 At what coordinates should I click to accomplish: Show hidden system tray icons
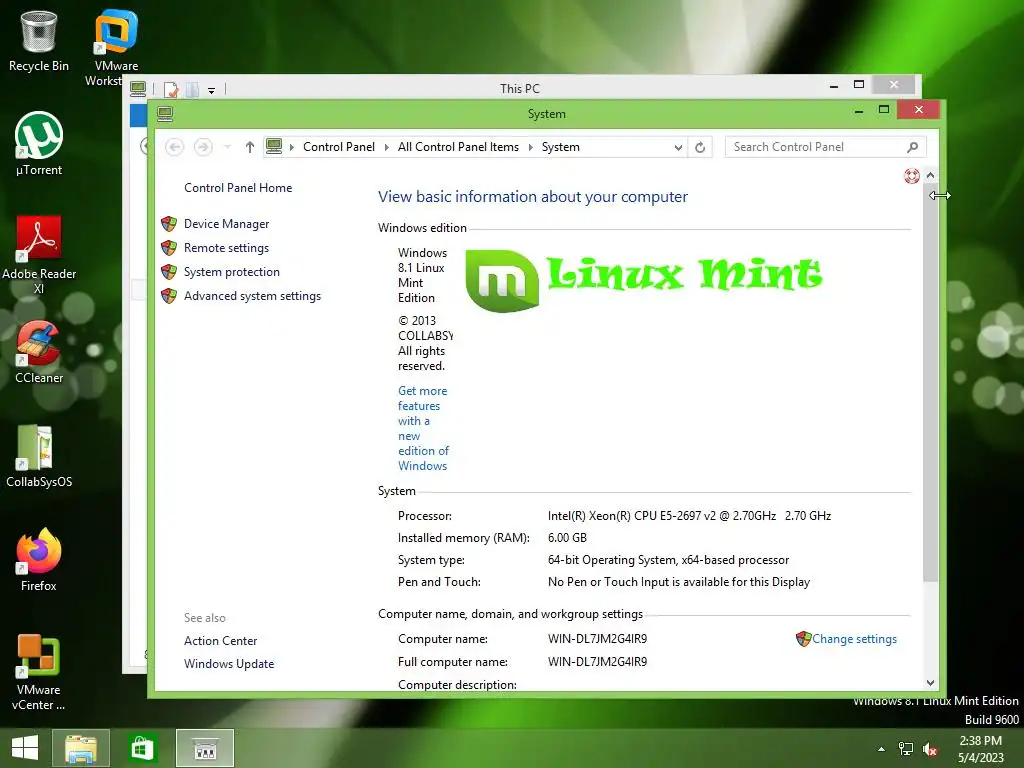point(881,749)
